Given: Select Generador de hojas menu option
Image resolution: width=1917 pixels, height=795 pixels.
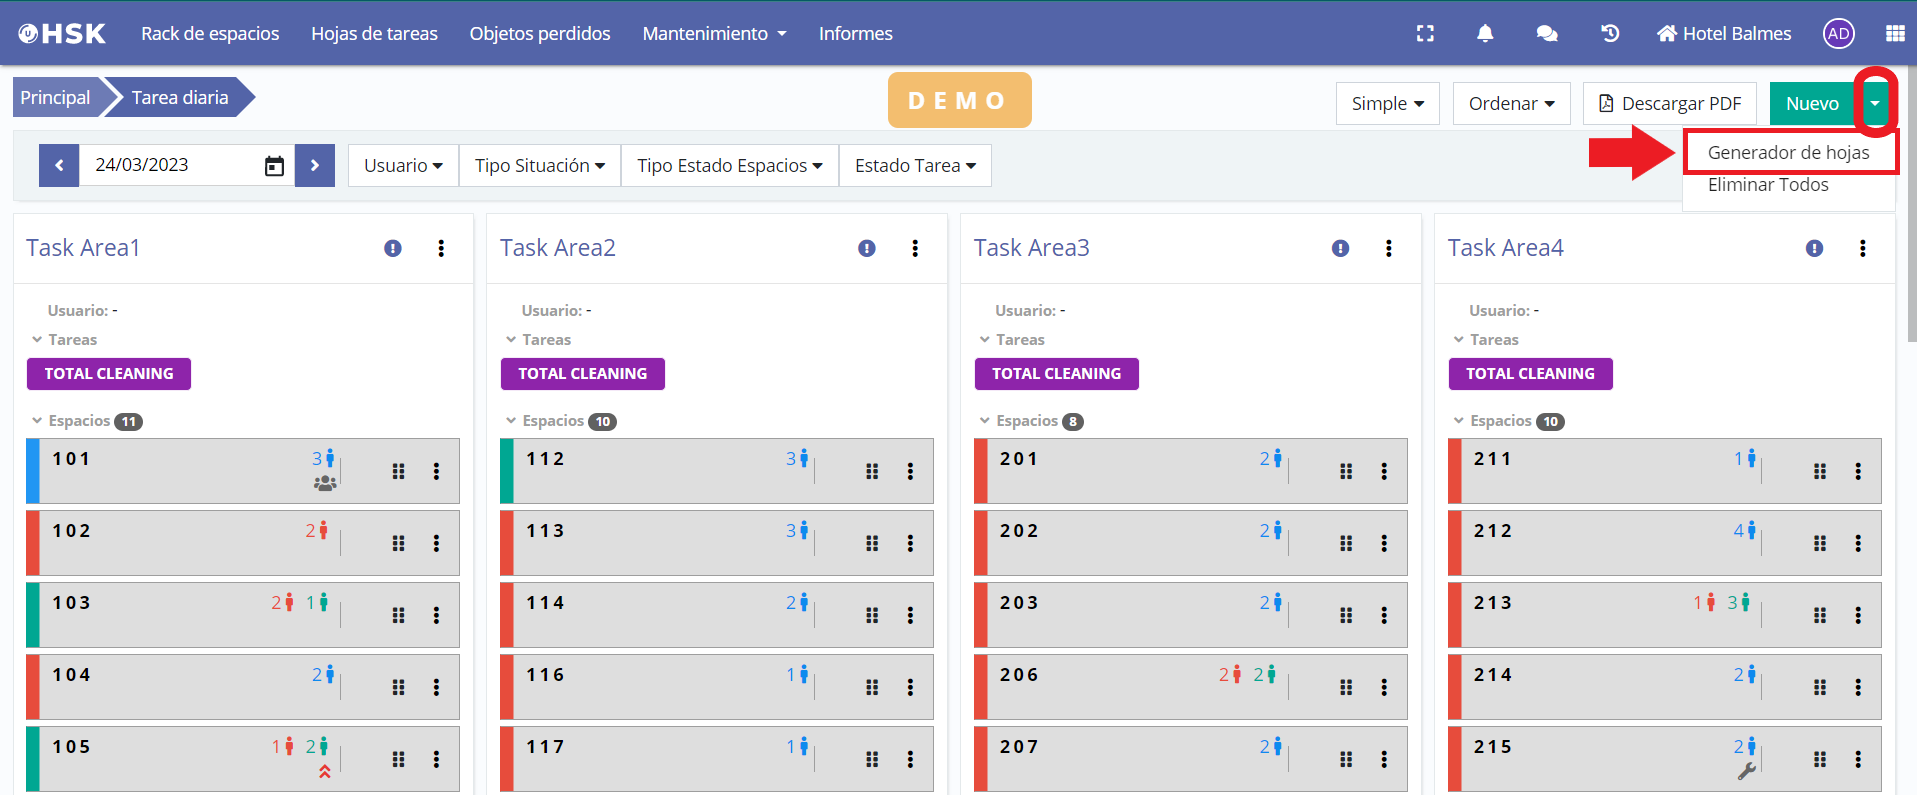Looking at the screenshot, I should click(1788, 153).
